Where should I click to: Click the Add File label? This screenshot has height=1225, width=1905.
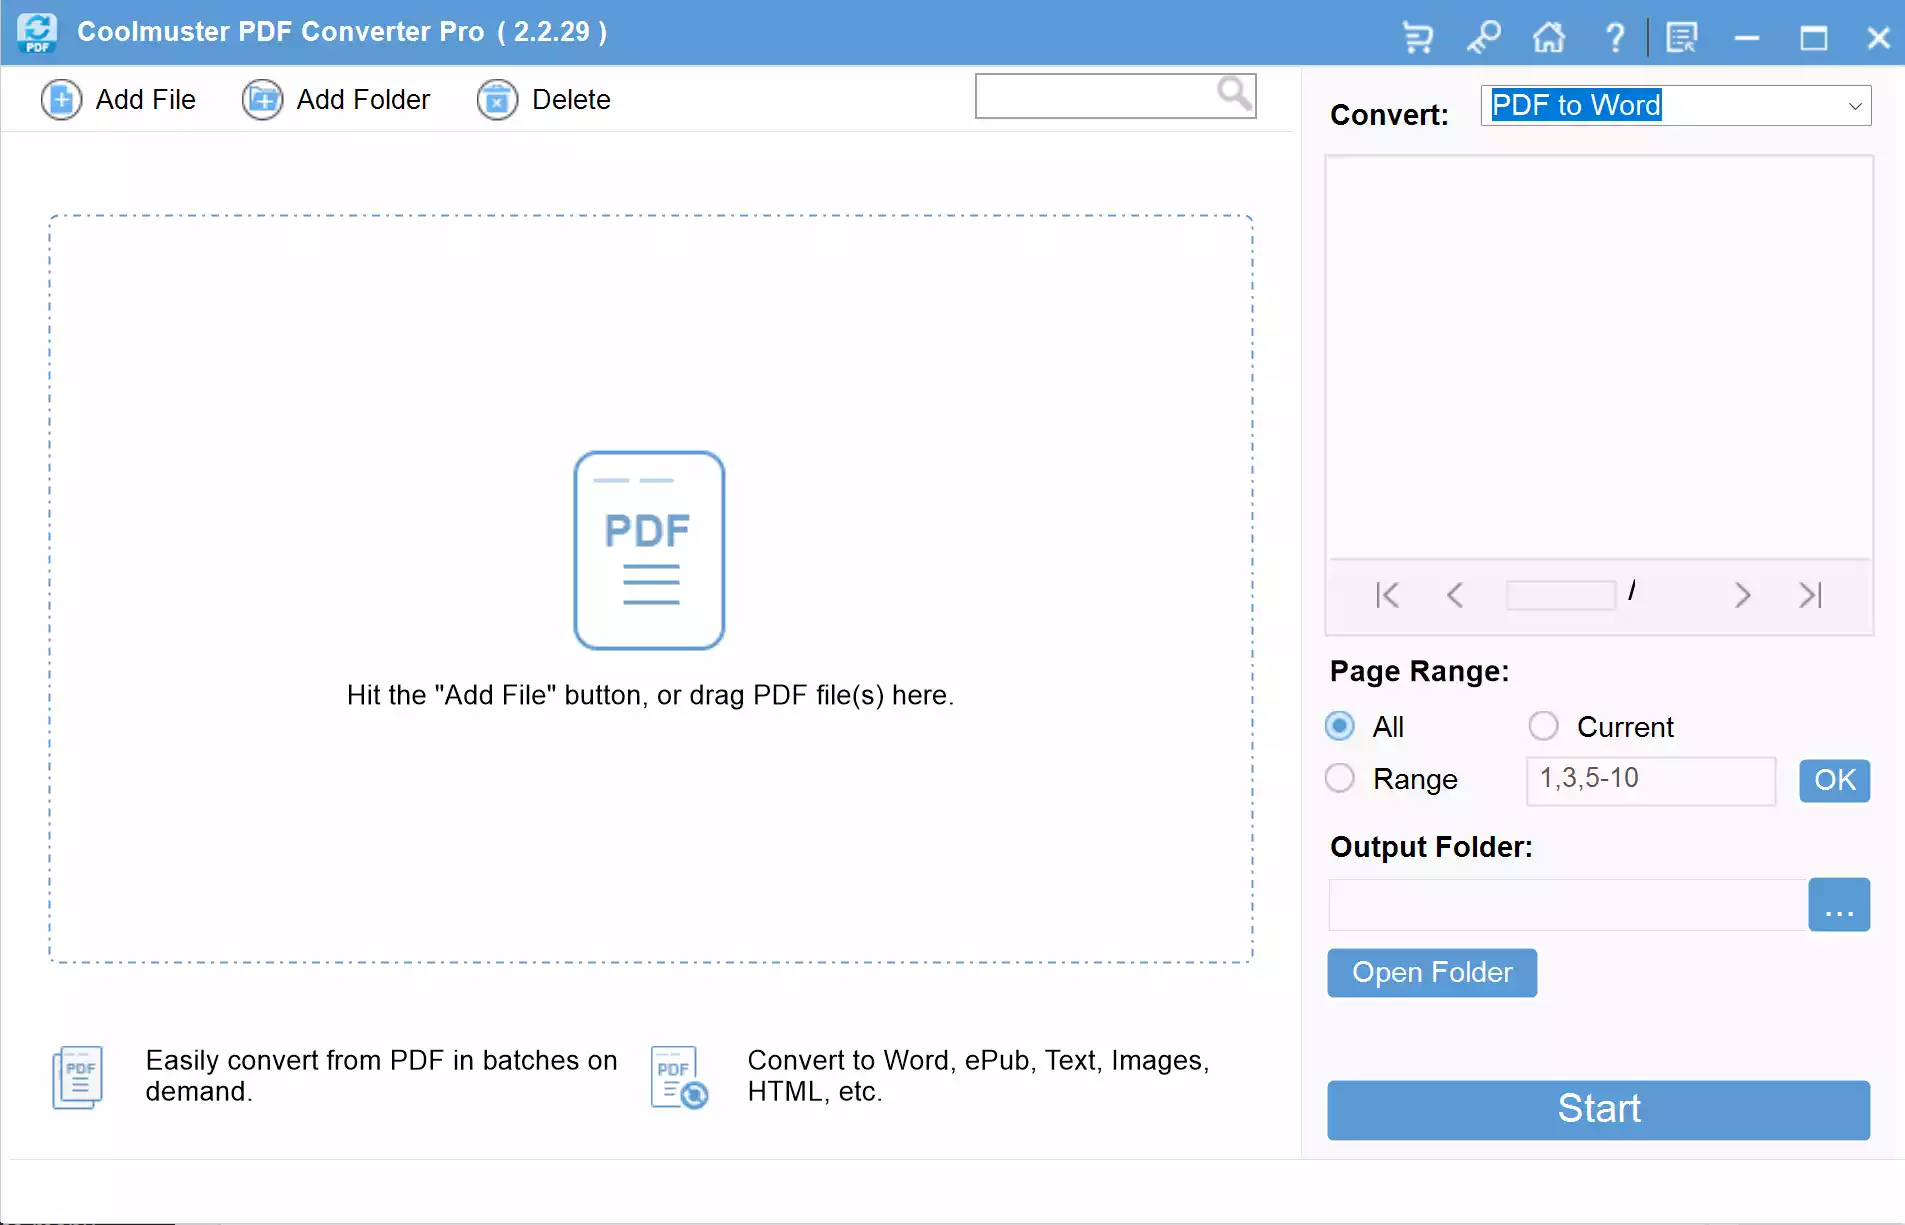coord(146,100)
